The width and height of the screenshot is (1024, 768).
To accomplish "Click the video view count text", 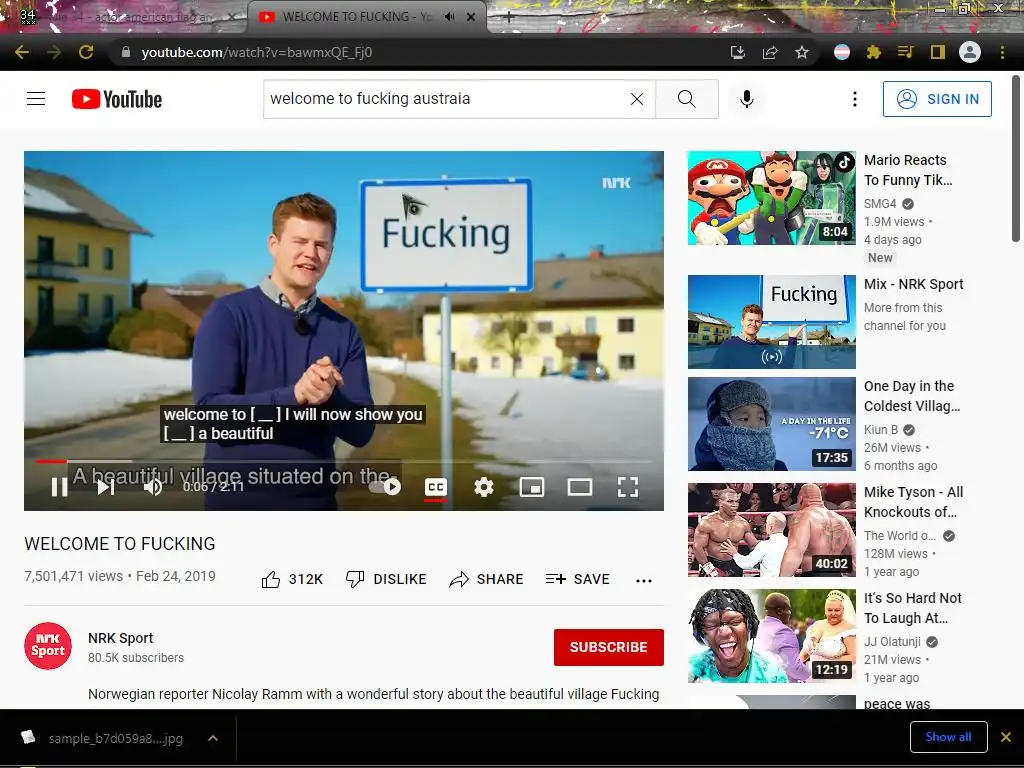I will click(x=73, y=576).
